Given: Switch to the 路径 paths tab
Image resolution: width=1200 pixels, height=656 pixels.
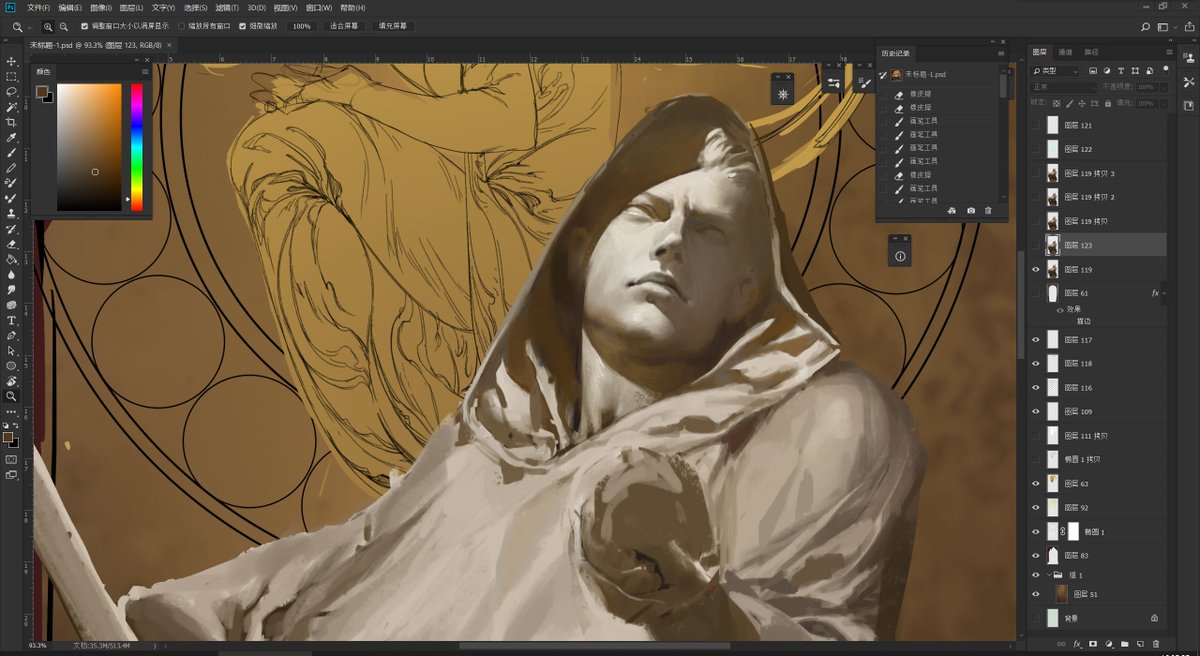Looking at the screenshot, I should coord(1091,52).
